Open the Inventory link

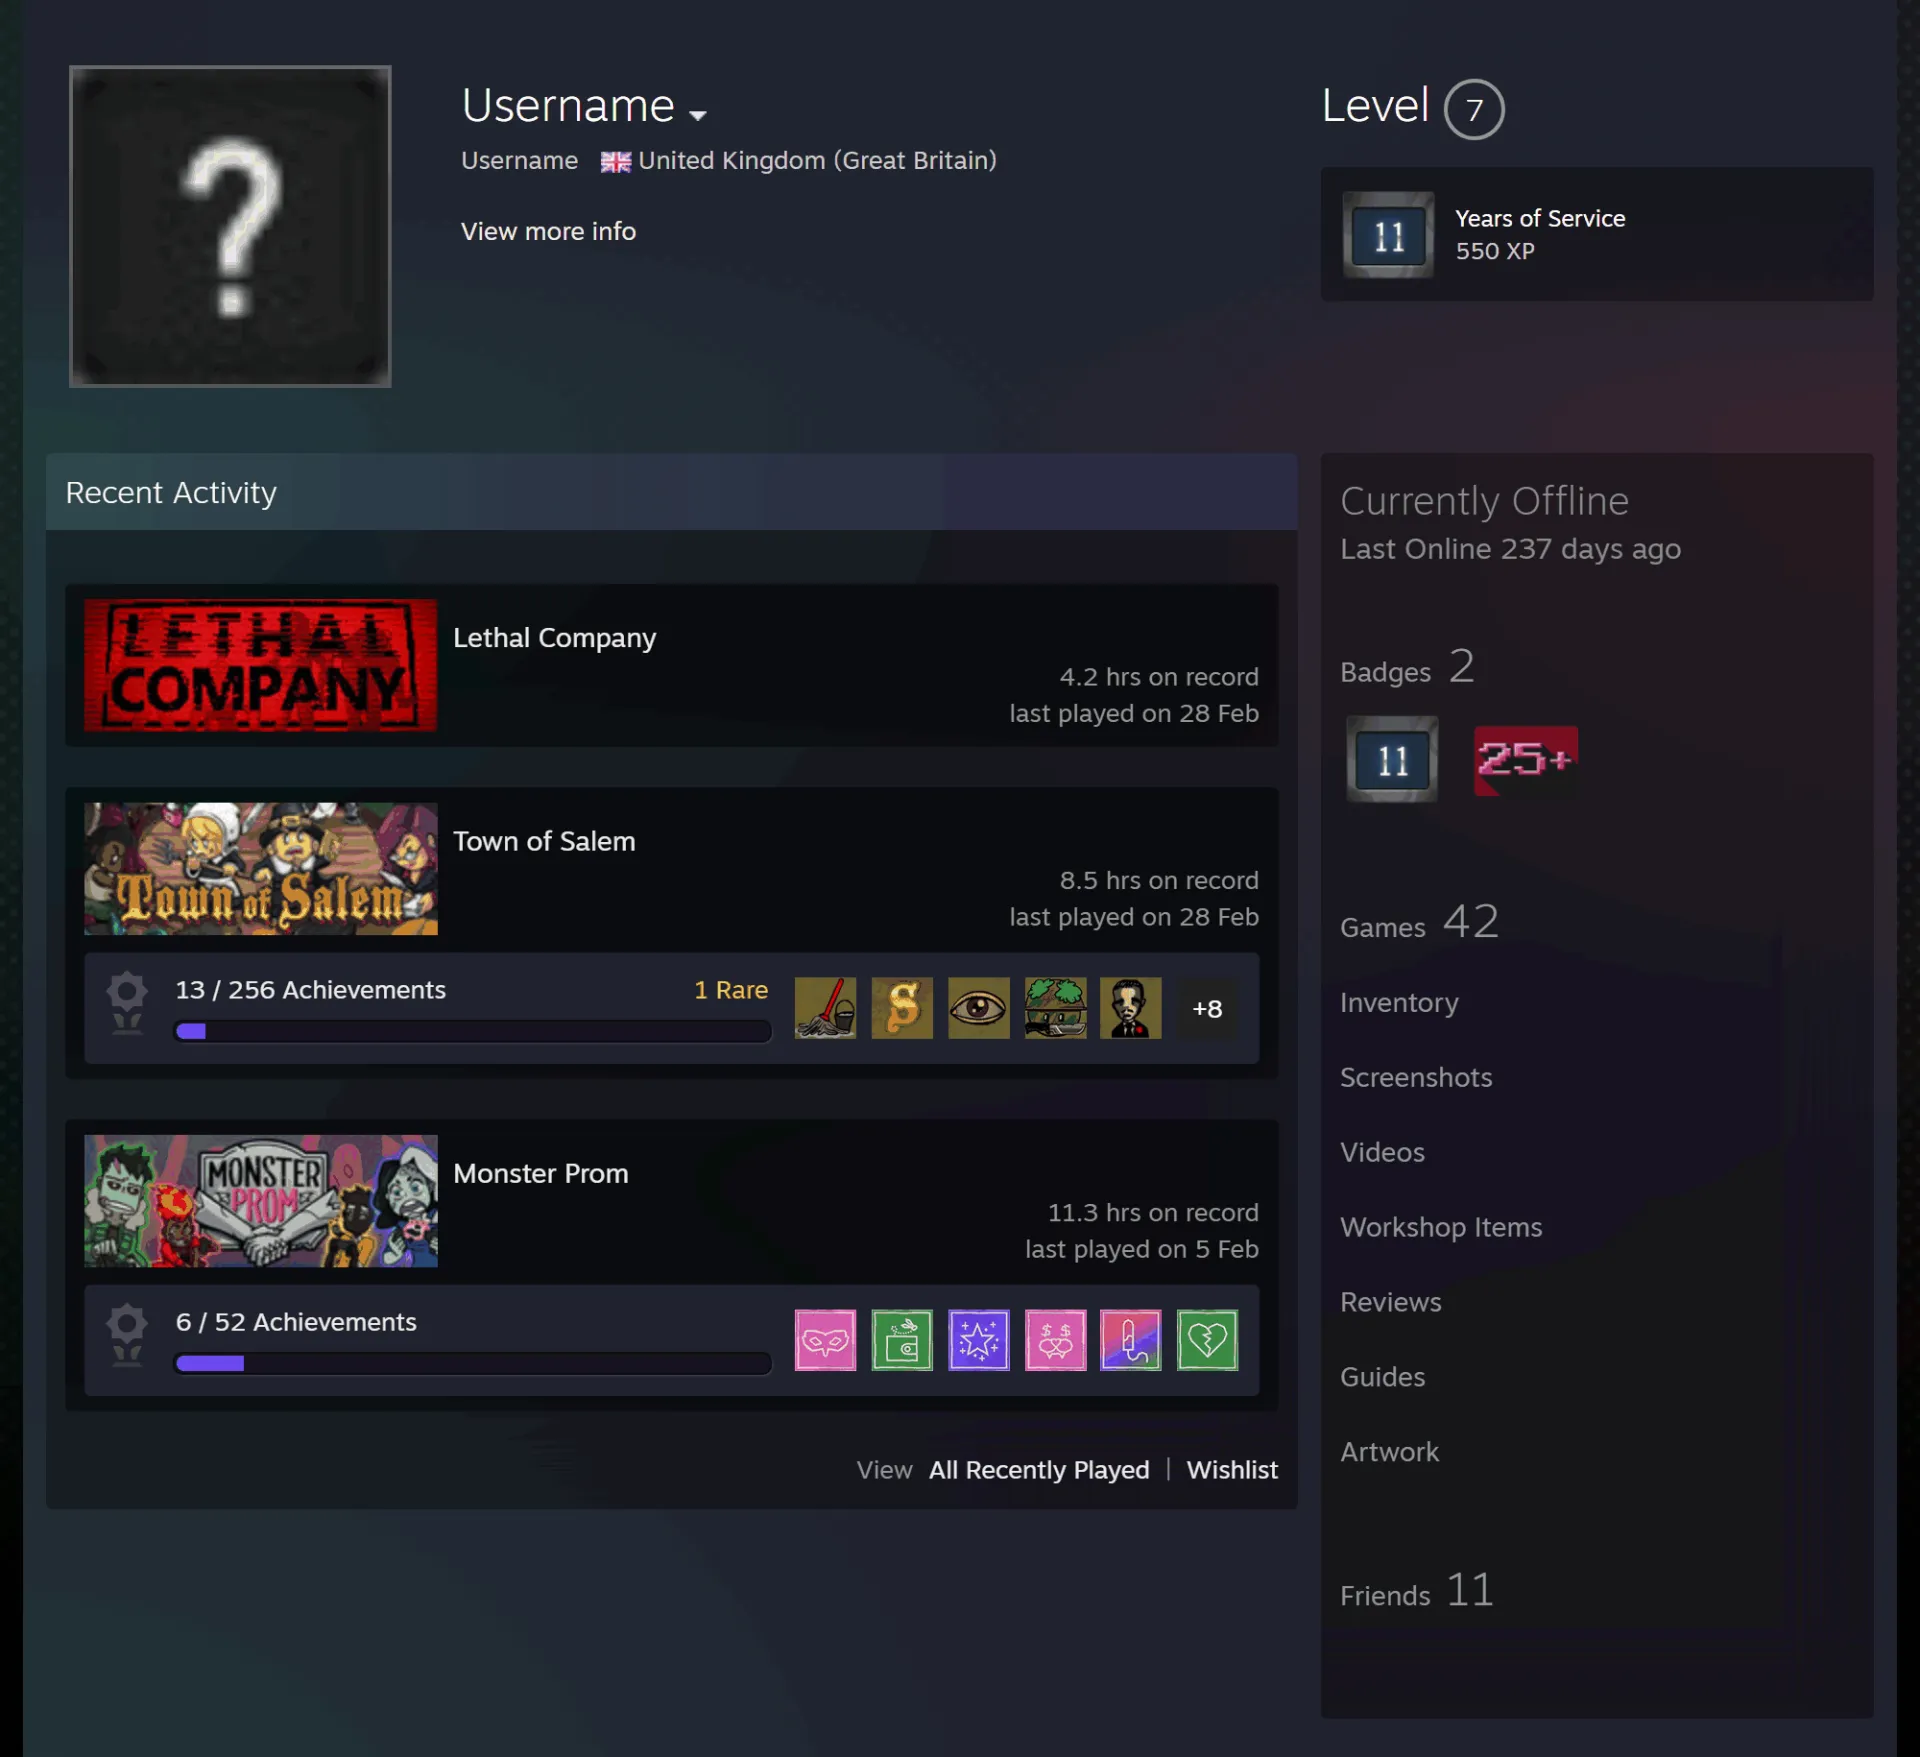click(1399, 1002)
